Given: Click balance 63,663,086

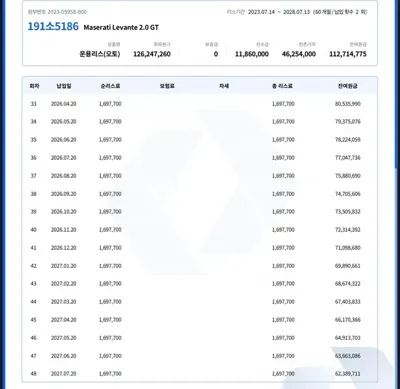Looking at the screenshot, I should click(x=348, y=356).
